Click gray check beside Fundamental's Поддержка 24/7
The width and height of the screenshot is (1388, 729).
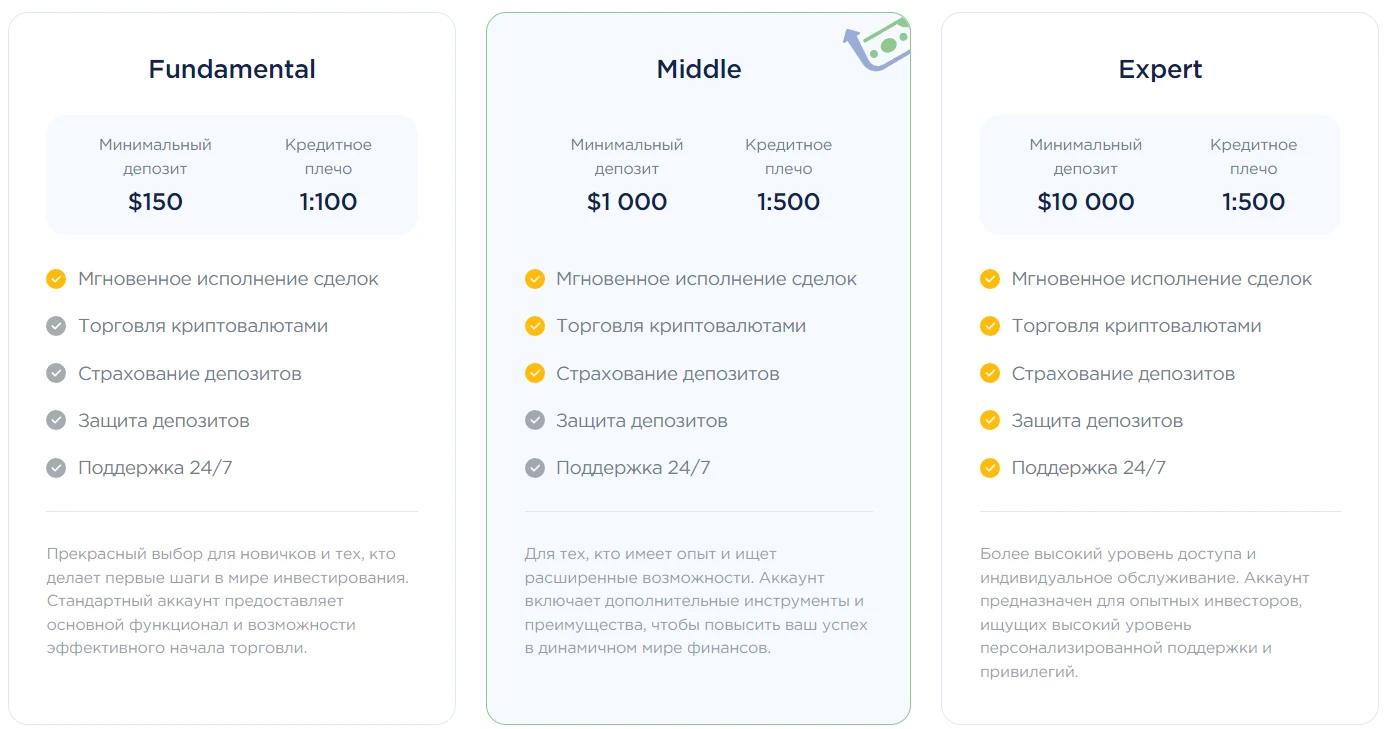tap(56, 467)
